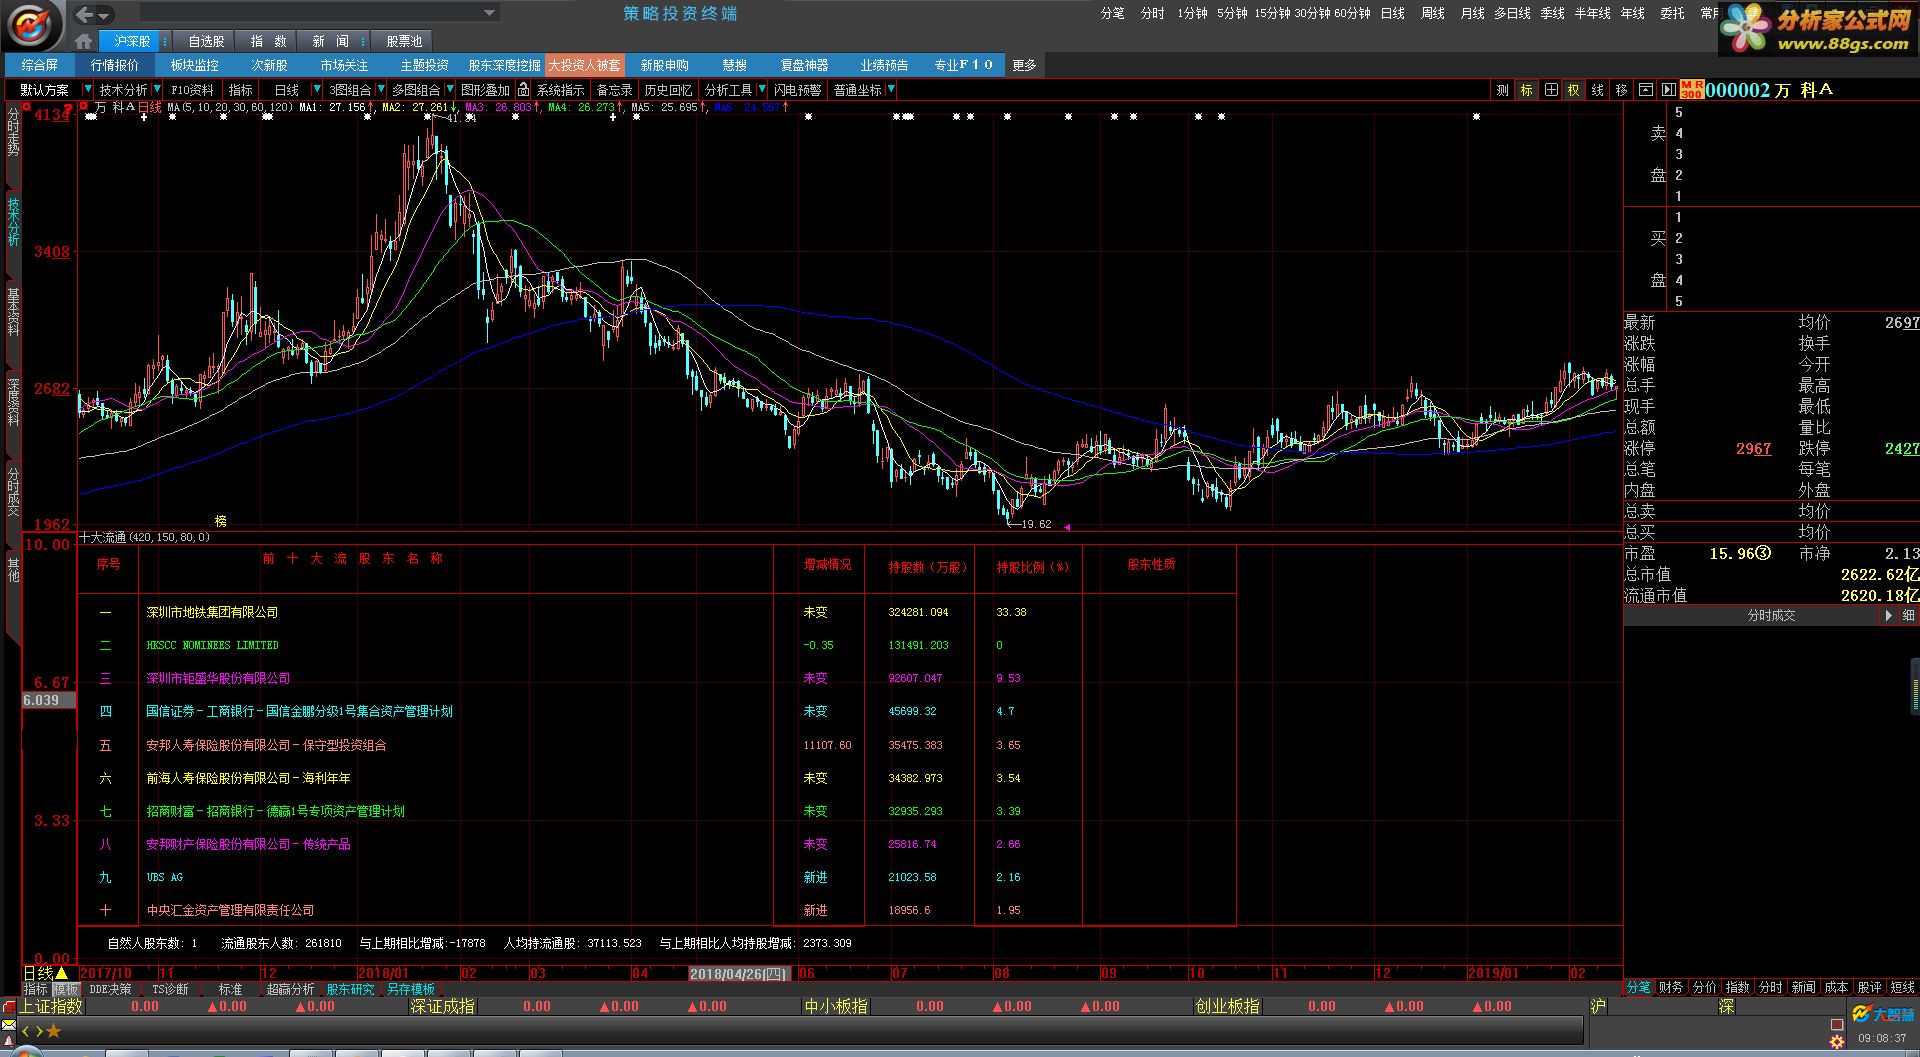The height and width of the screenshot is (1057, 1920).
Task: Expand the 分析工具 dropdown arrow
Action: pyautogui.click(x=761, y=89)
